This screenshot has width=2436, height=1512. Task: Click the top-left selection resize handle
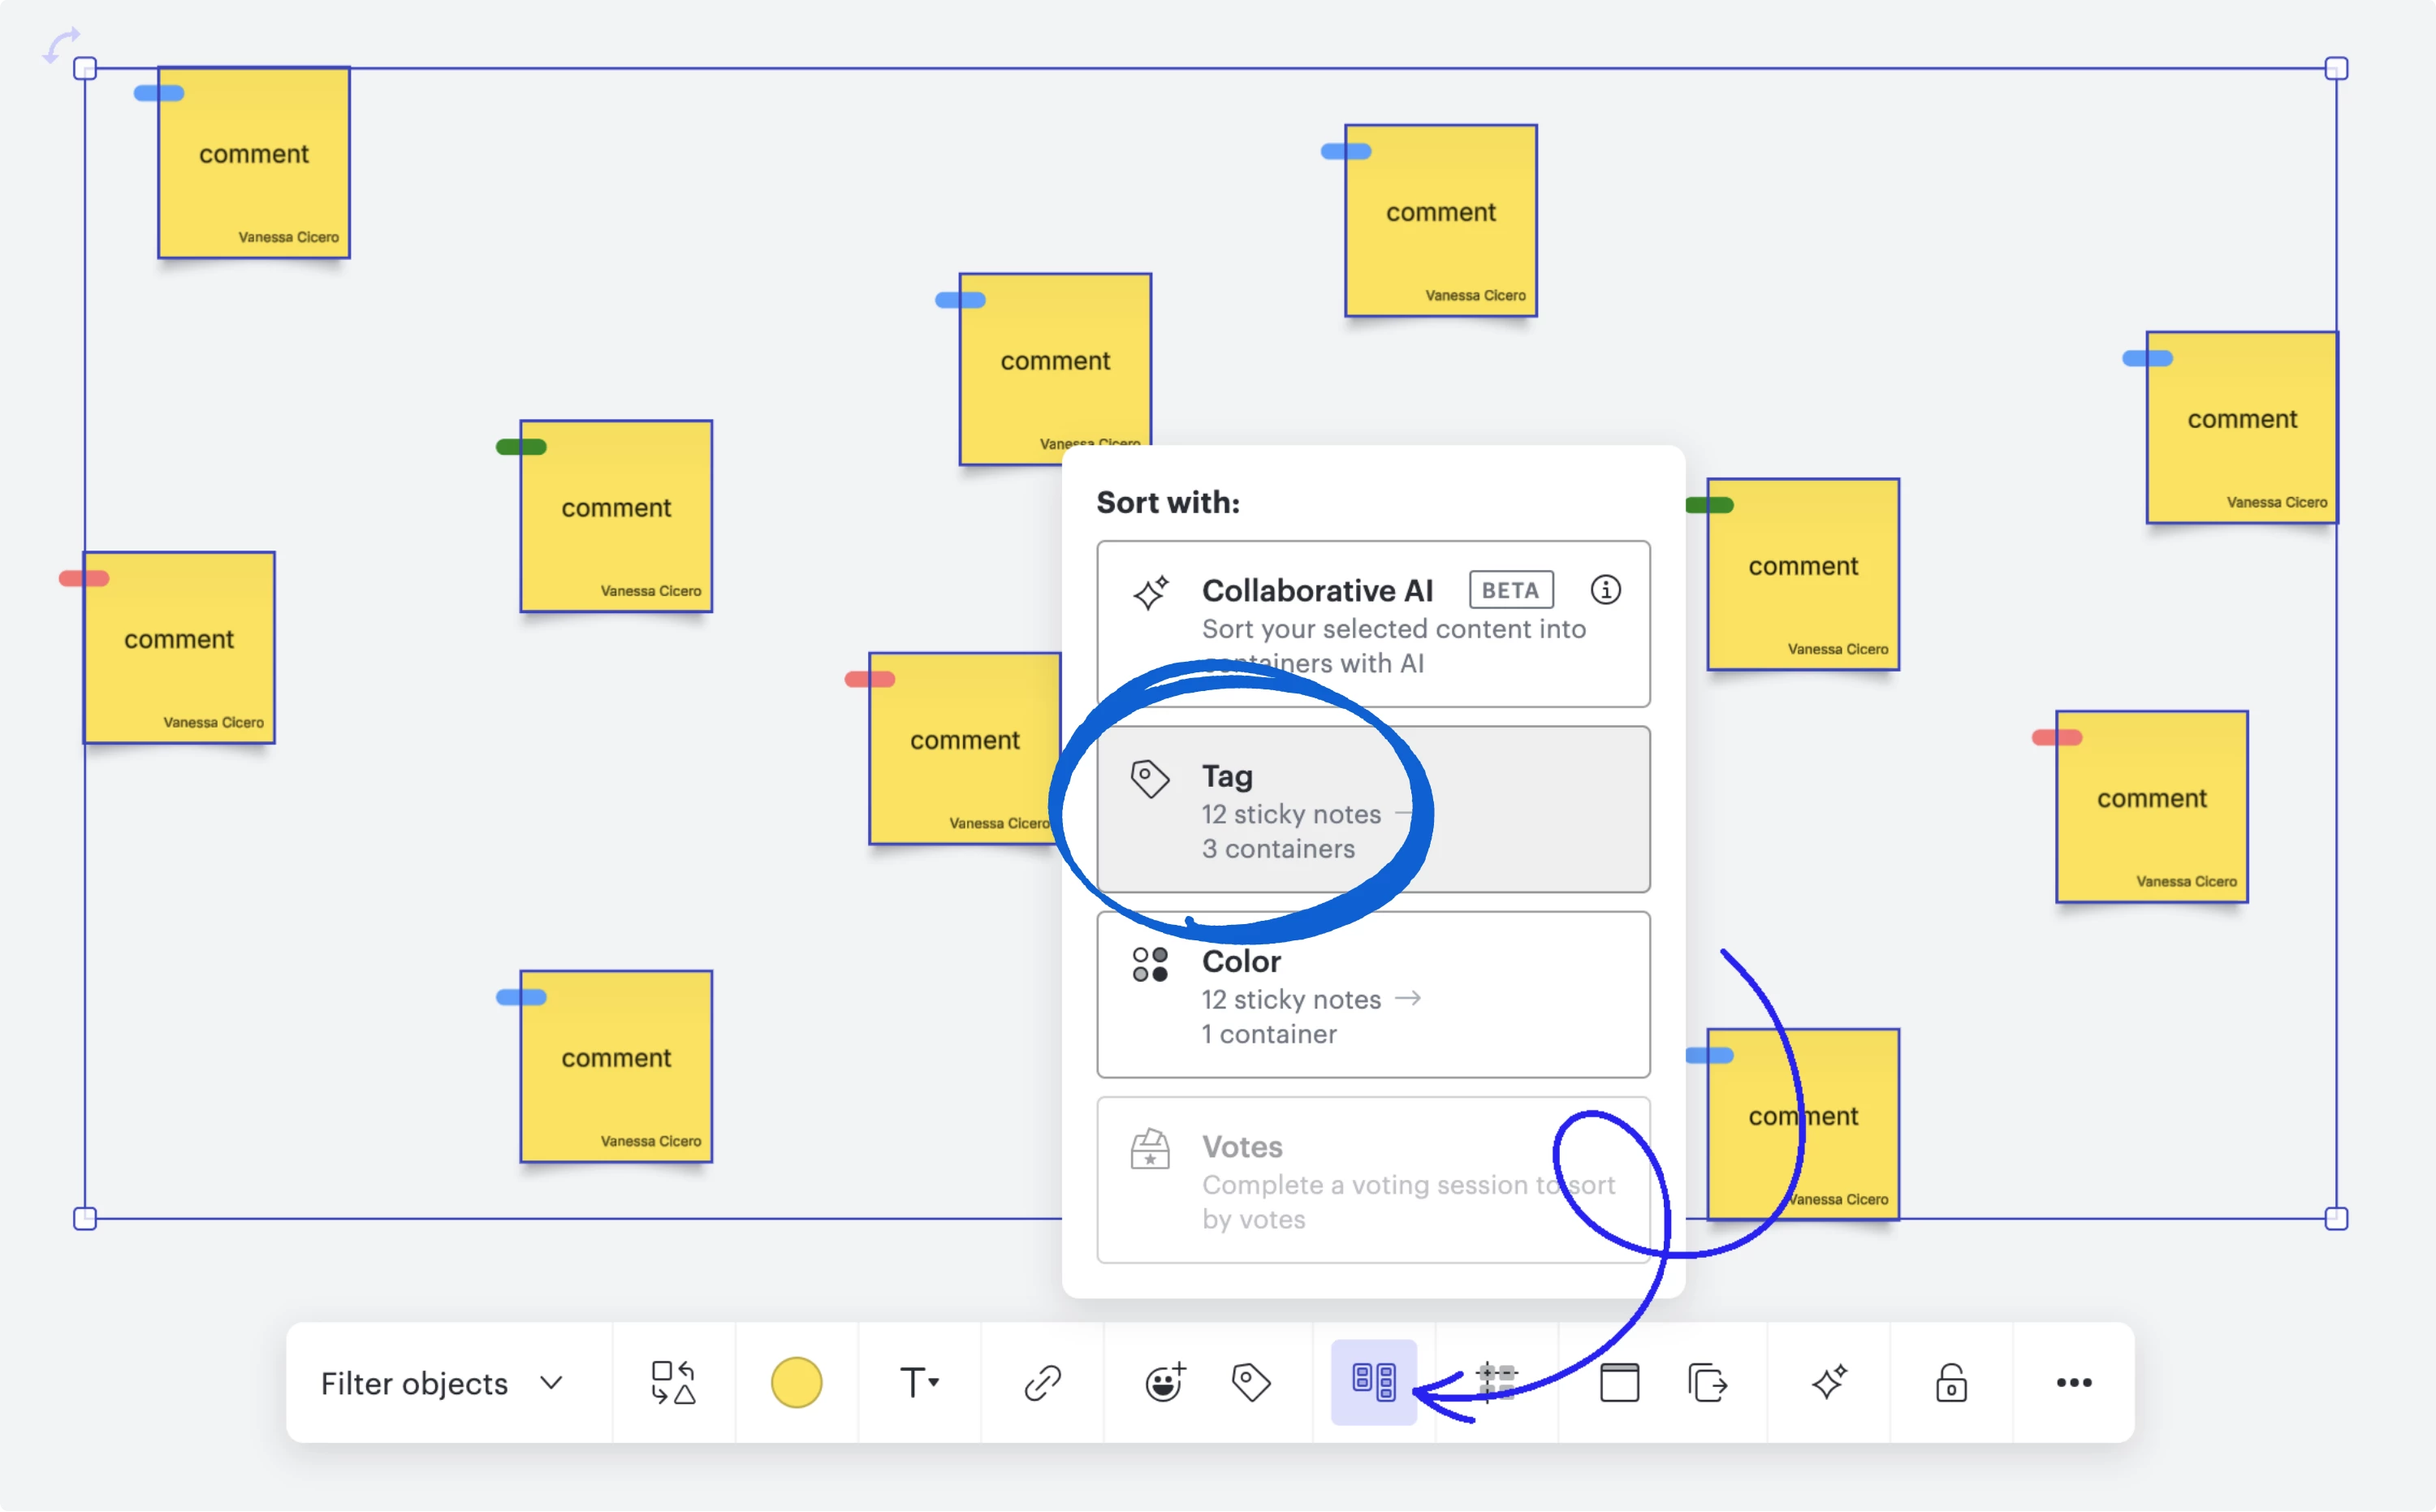pyautogui.click(x=85, y=68)
